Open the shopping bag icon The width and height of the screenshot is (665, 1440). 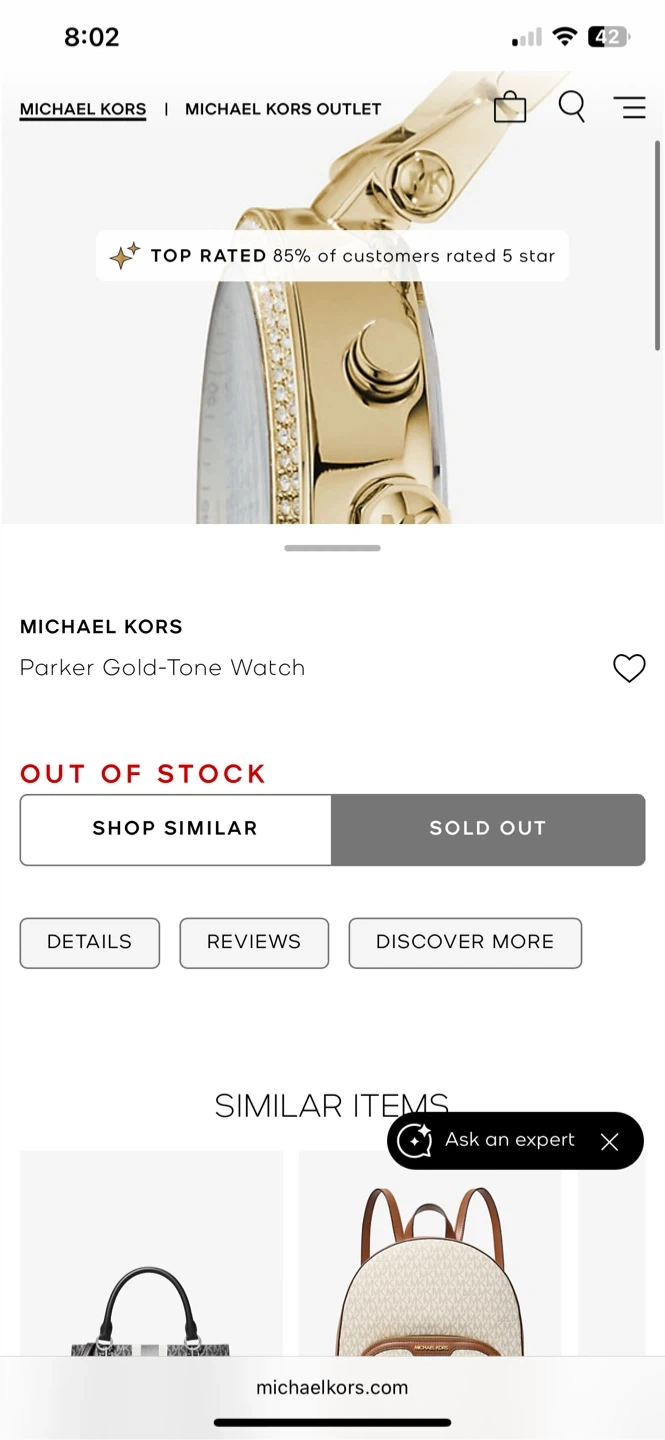(510, 107)
